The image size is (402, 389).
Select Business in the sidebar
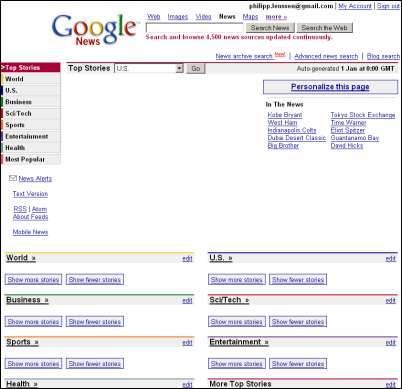(30, 102)
